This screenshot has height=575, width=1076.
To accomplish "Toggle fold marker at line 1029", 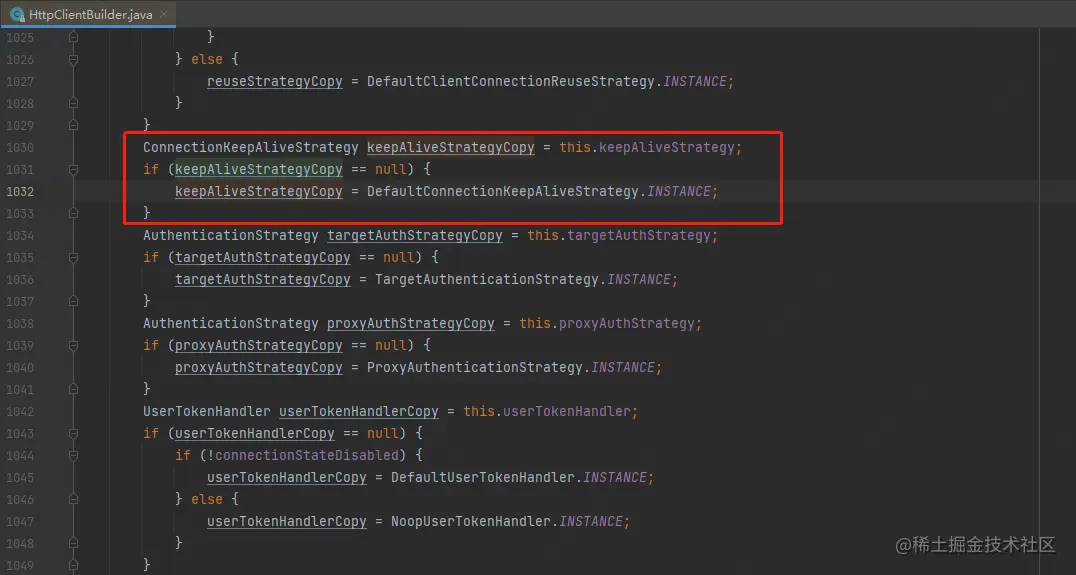I will (73, 125).
